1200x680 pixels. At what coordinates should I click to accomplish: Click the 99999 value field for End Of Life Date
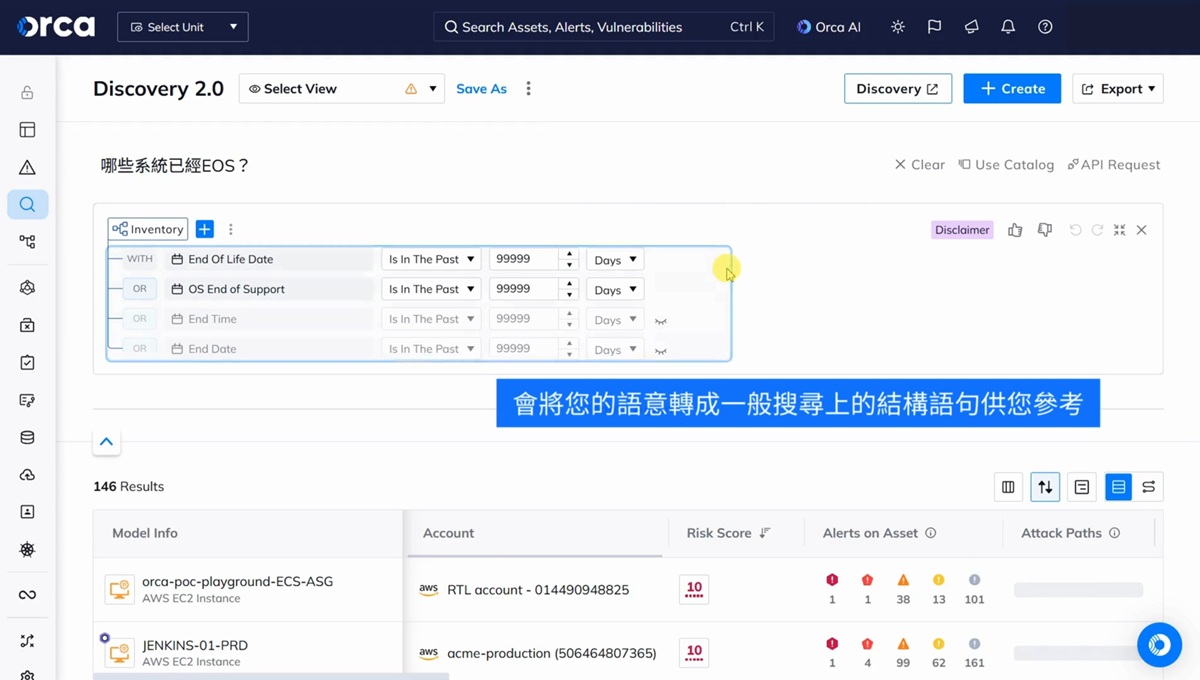click(525, 259)
